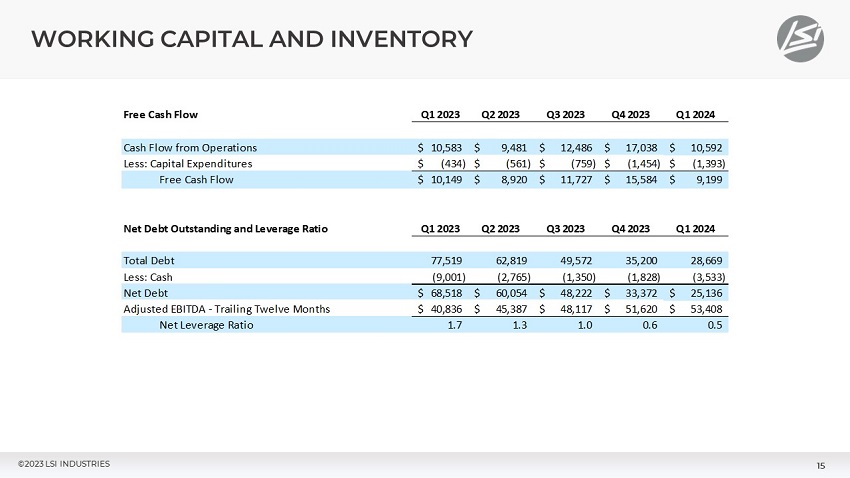Select the Net Leverage Ratio row label

point(206,325)
